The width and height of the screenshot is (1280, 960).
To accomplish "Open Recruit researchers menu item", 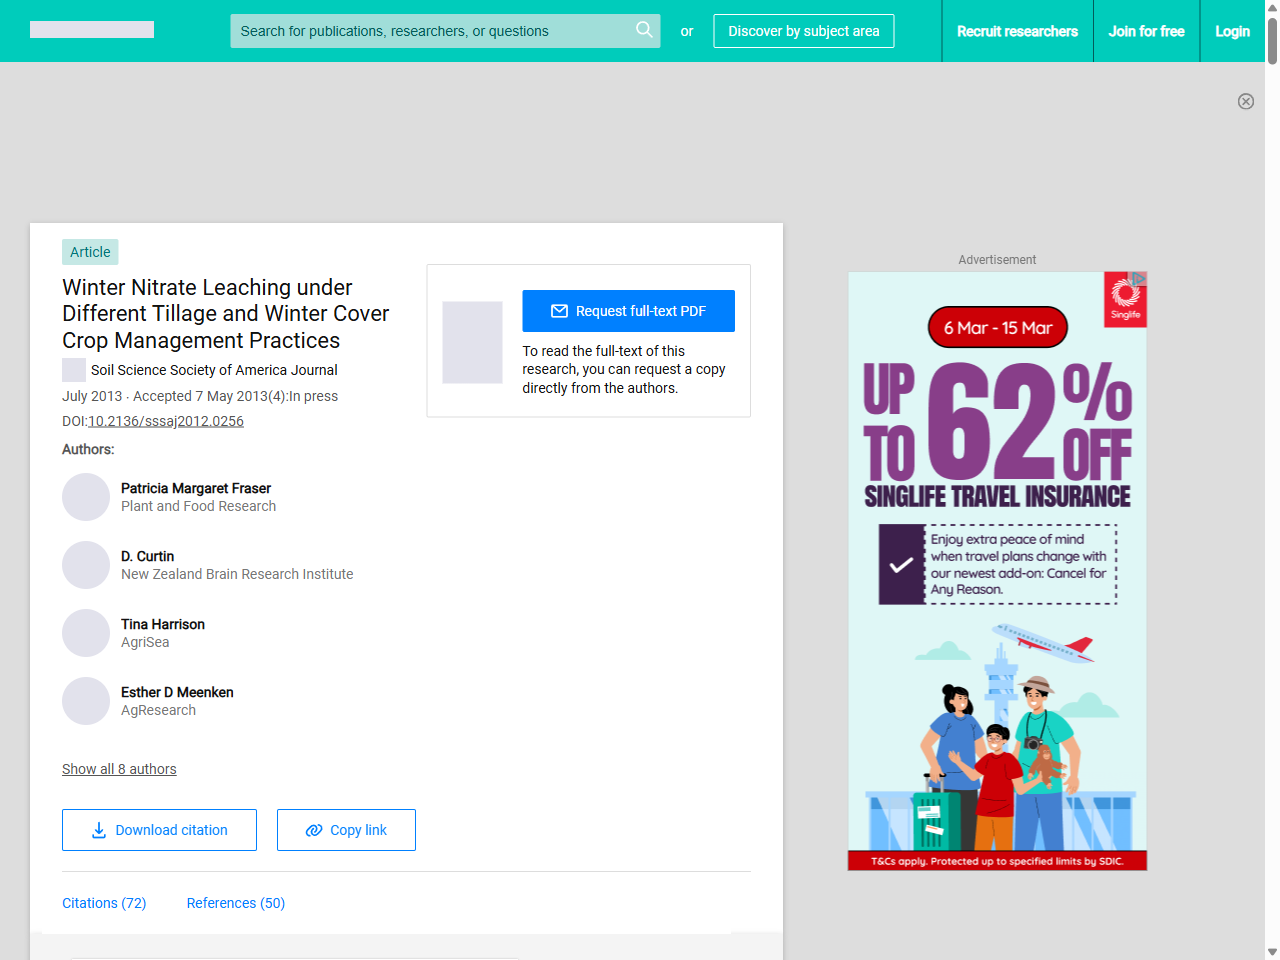I will pyautogui.click(x=1017, y=31).
